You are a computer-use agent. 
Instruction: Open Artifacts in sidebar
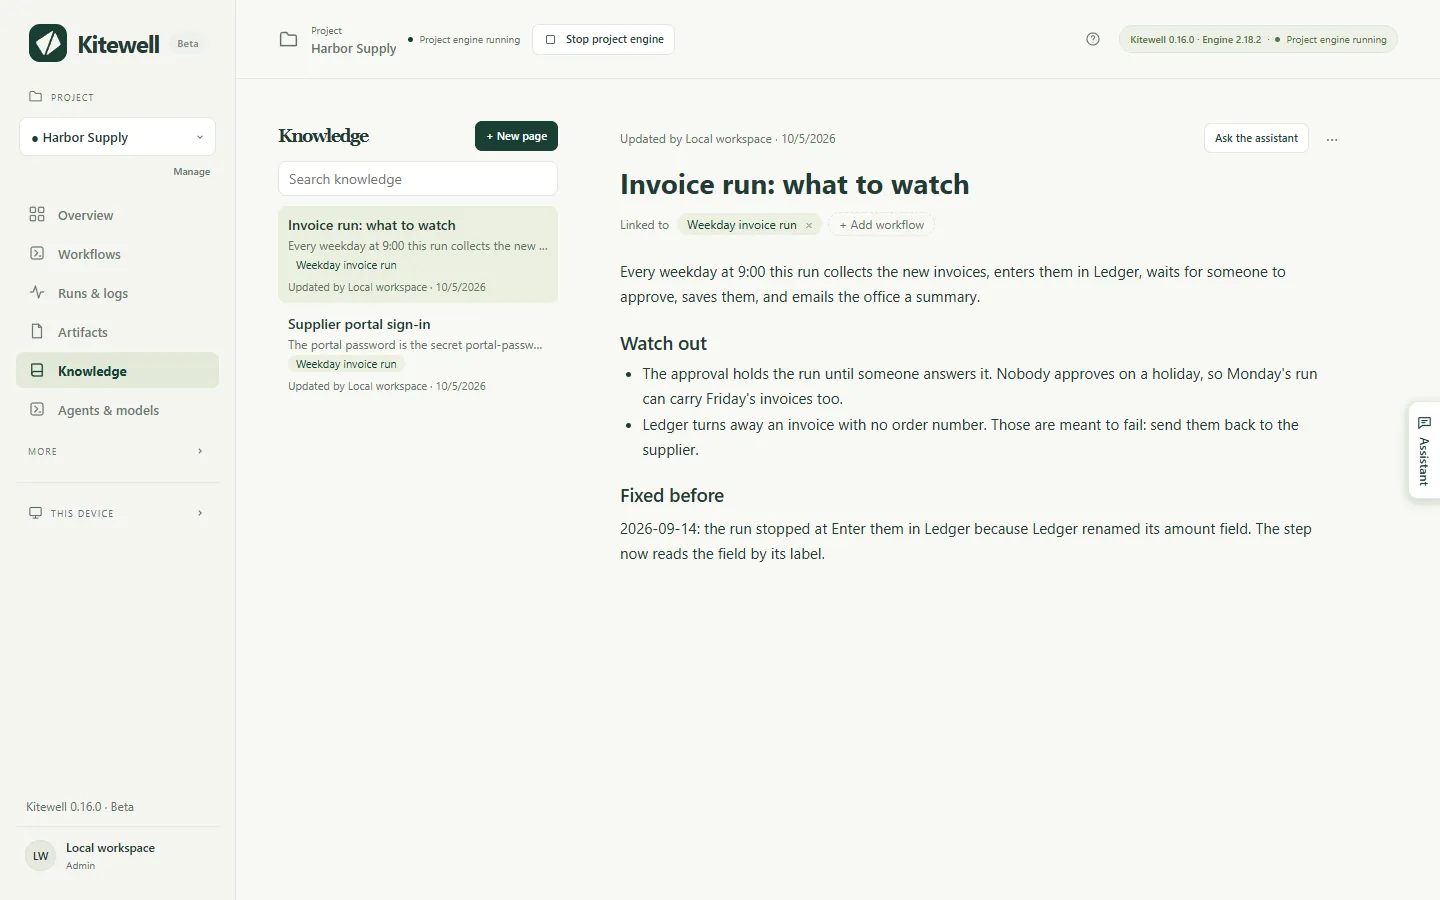point(117,331)
